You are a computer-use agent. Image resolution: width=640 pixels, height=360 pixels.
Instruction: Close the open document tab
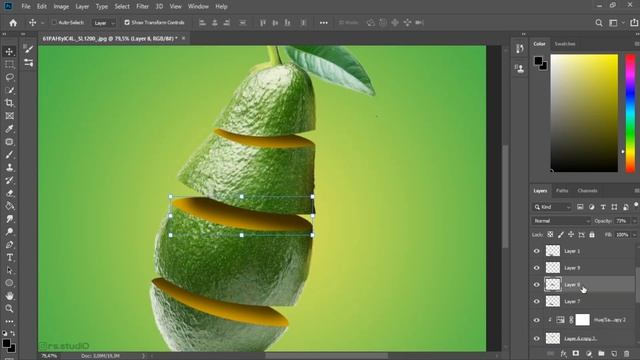pos(184,38)
